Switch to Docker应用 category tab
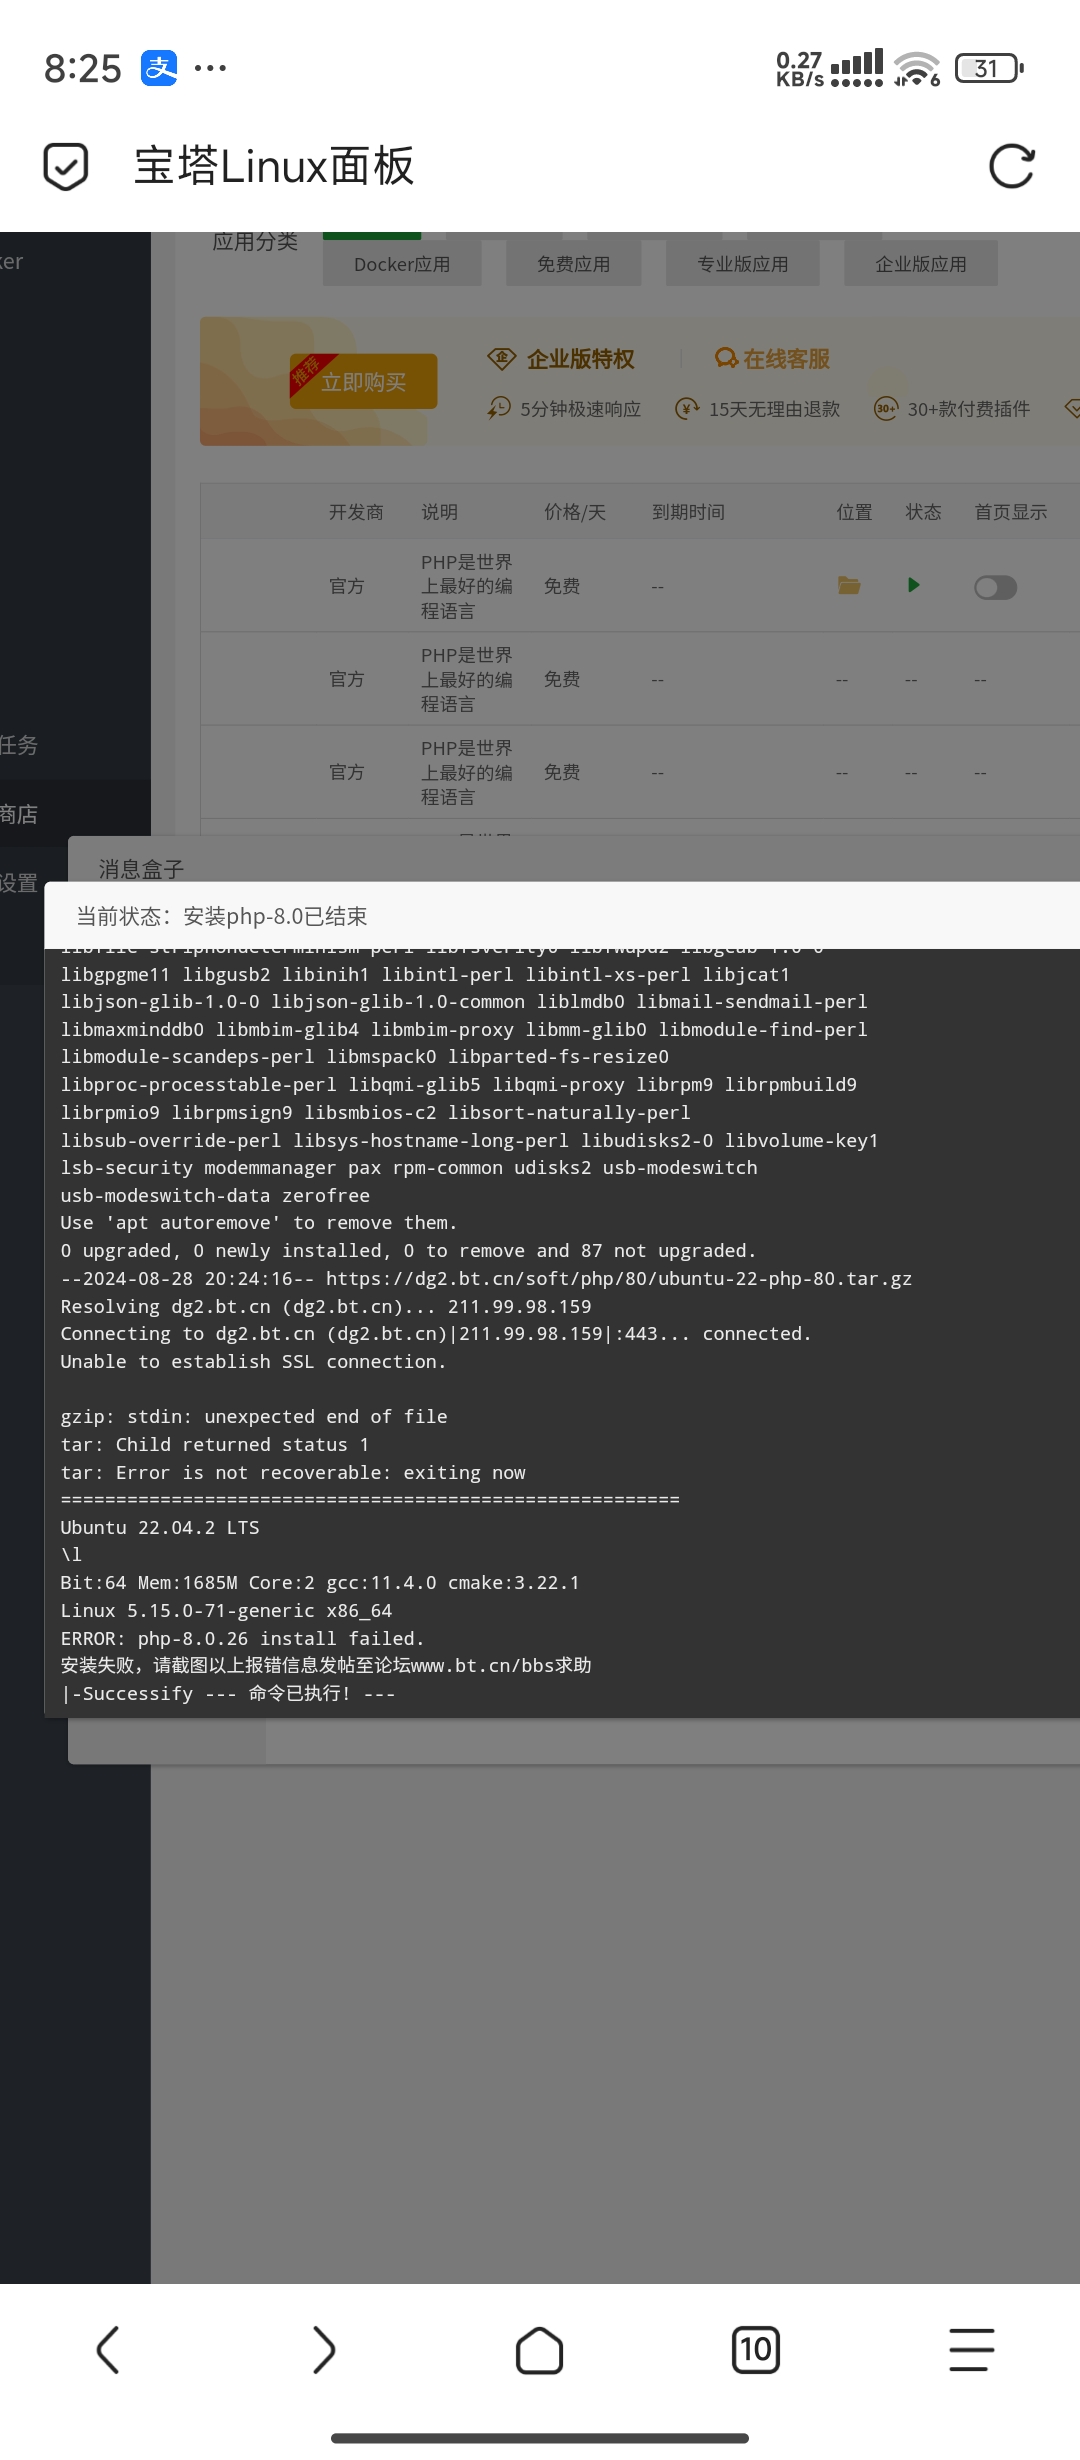 click(x=402, y=264)
